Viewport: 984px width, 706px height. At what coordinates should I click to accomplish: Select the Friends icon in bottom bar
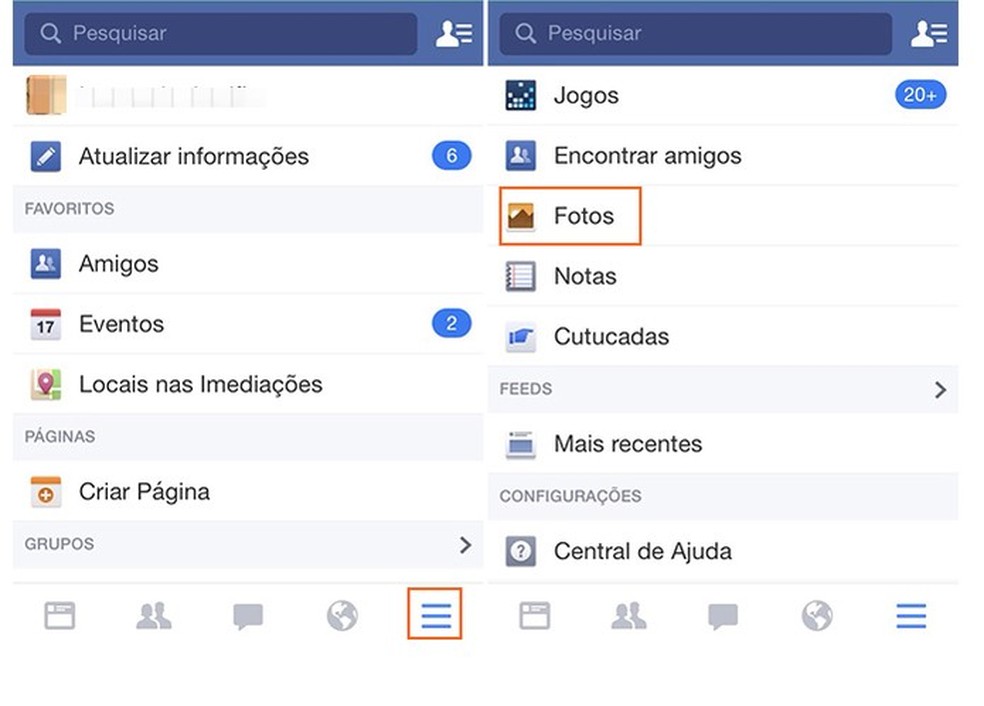[153, 616]
